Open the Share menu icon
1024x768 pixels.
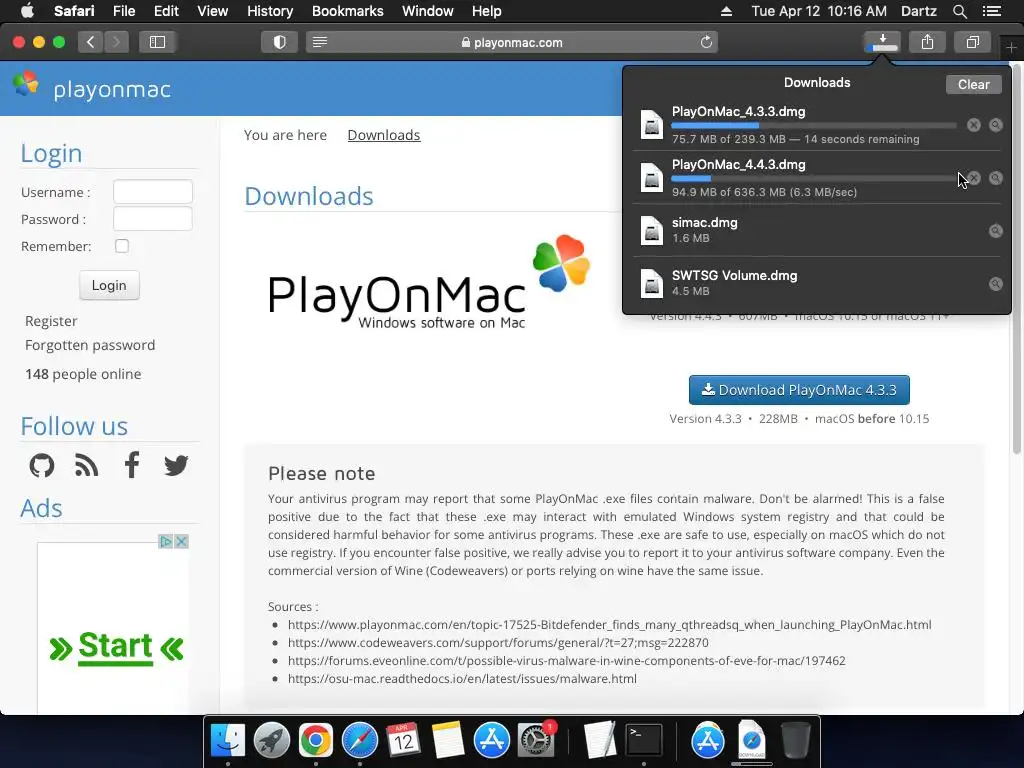(927, 42)
